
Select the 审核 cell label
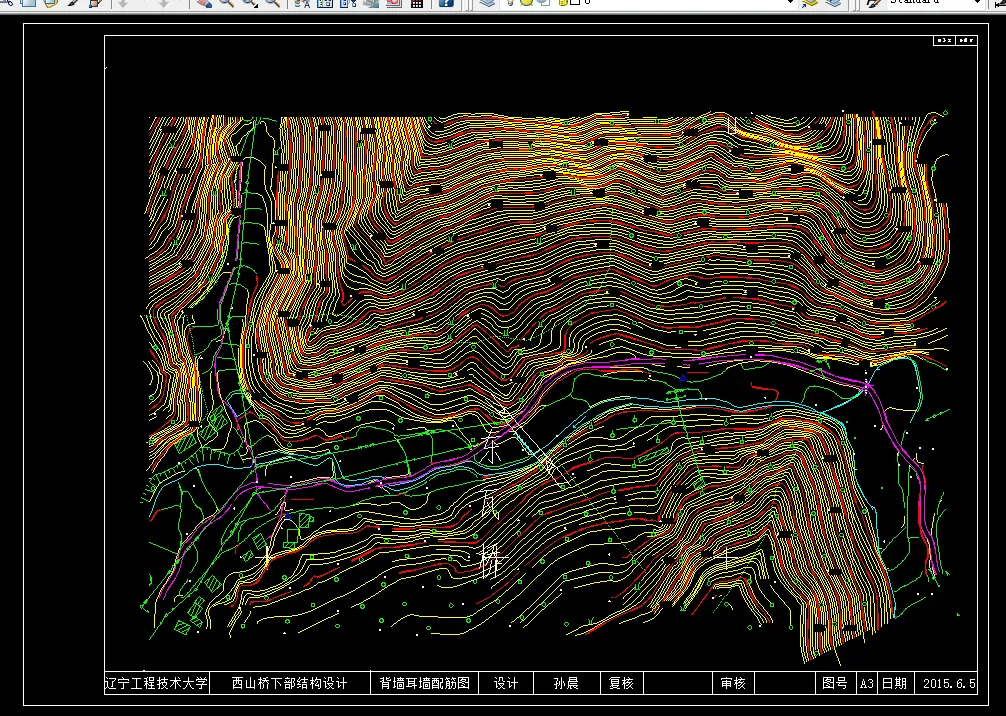(x=733, y=683)
